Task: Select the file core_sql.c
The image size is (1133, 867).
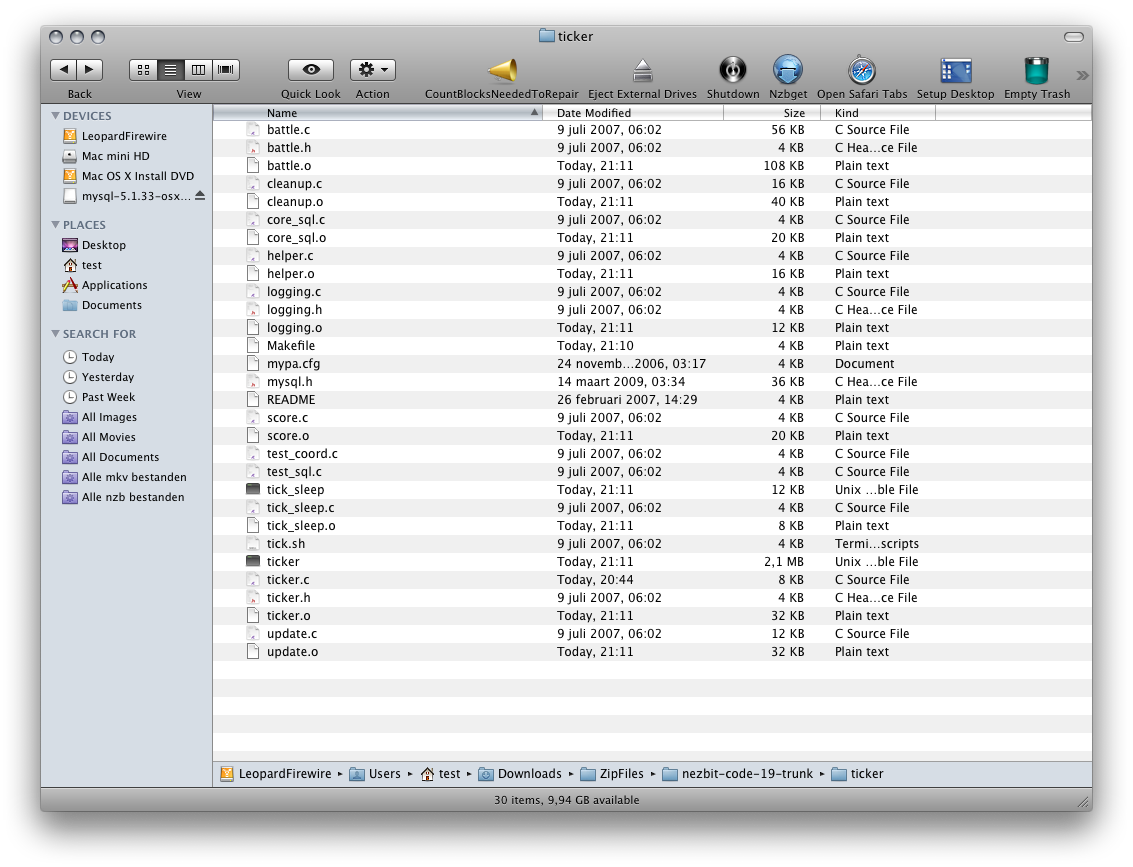Action: (x=652, y=220)
